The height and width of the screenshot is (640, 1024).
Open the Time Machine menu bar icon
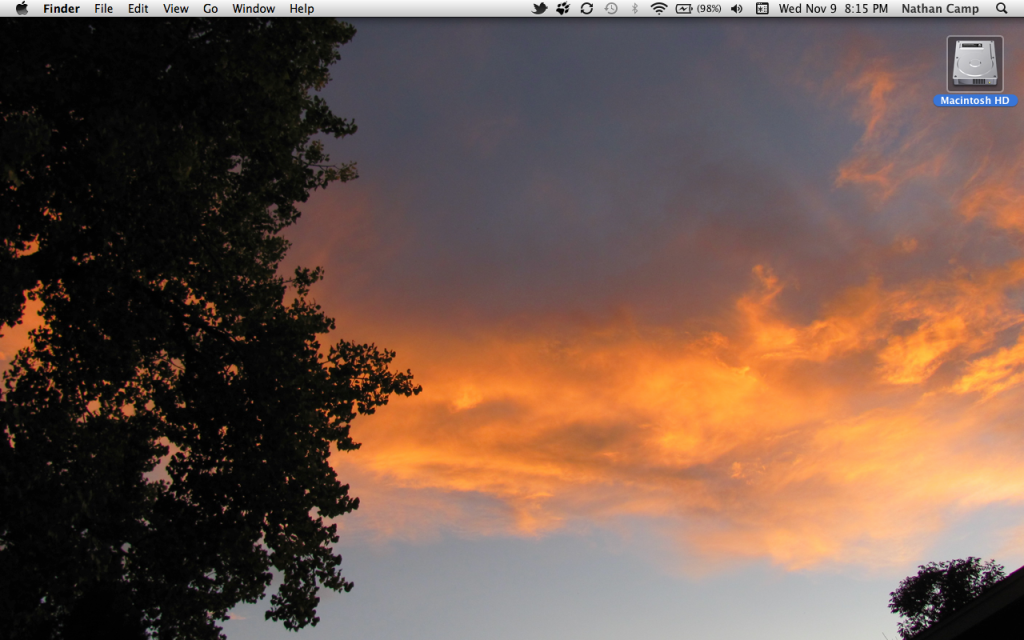point(611,9)
